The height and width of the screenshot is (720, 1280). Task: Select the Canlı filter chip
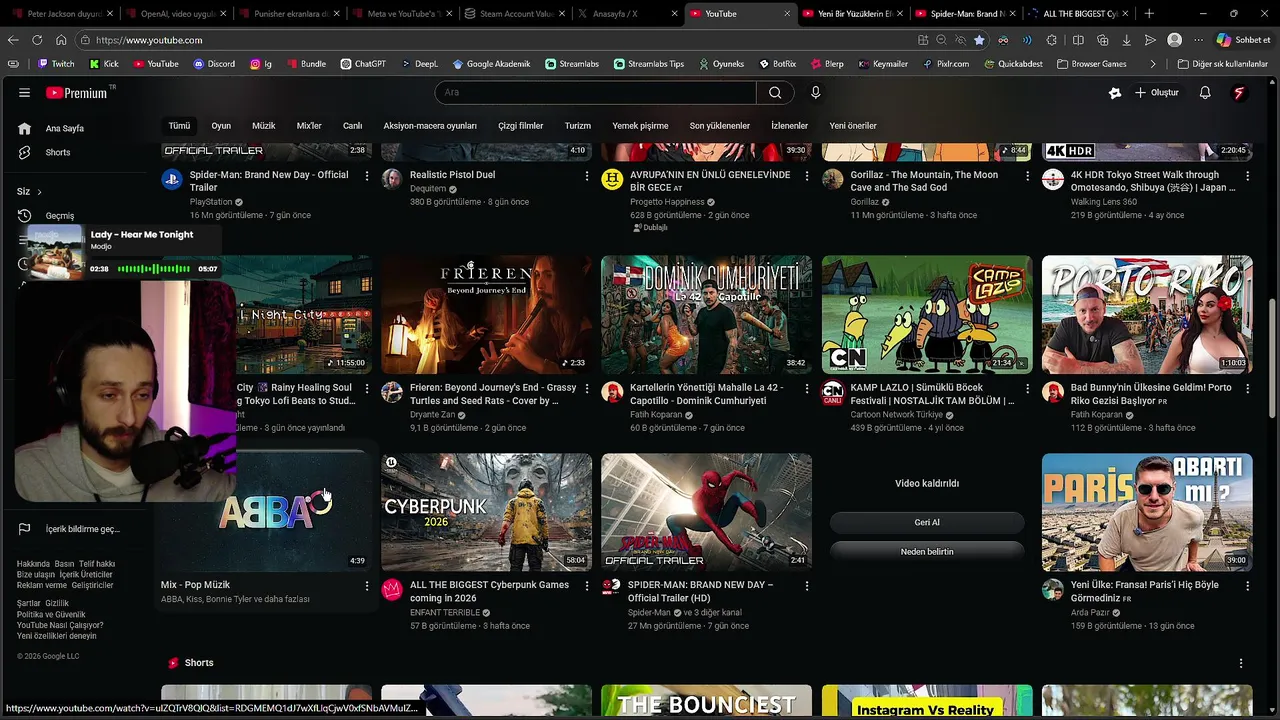point(353,126)
